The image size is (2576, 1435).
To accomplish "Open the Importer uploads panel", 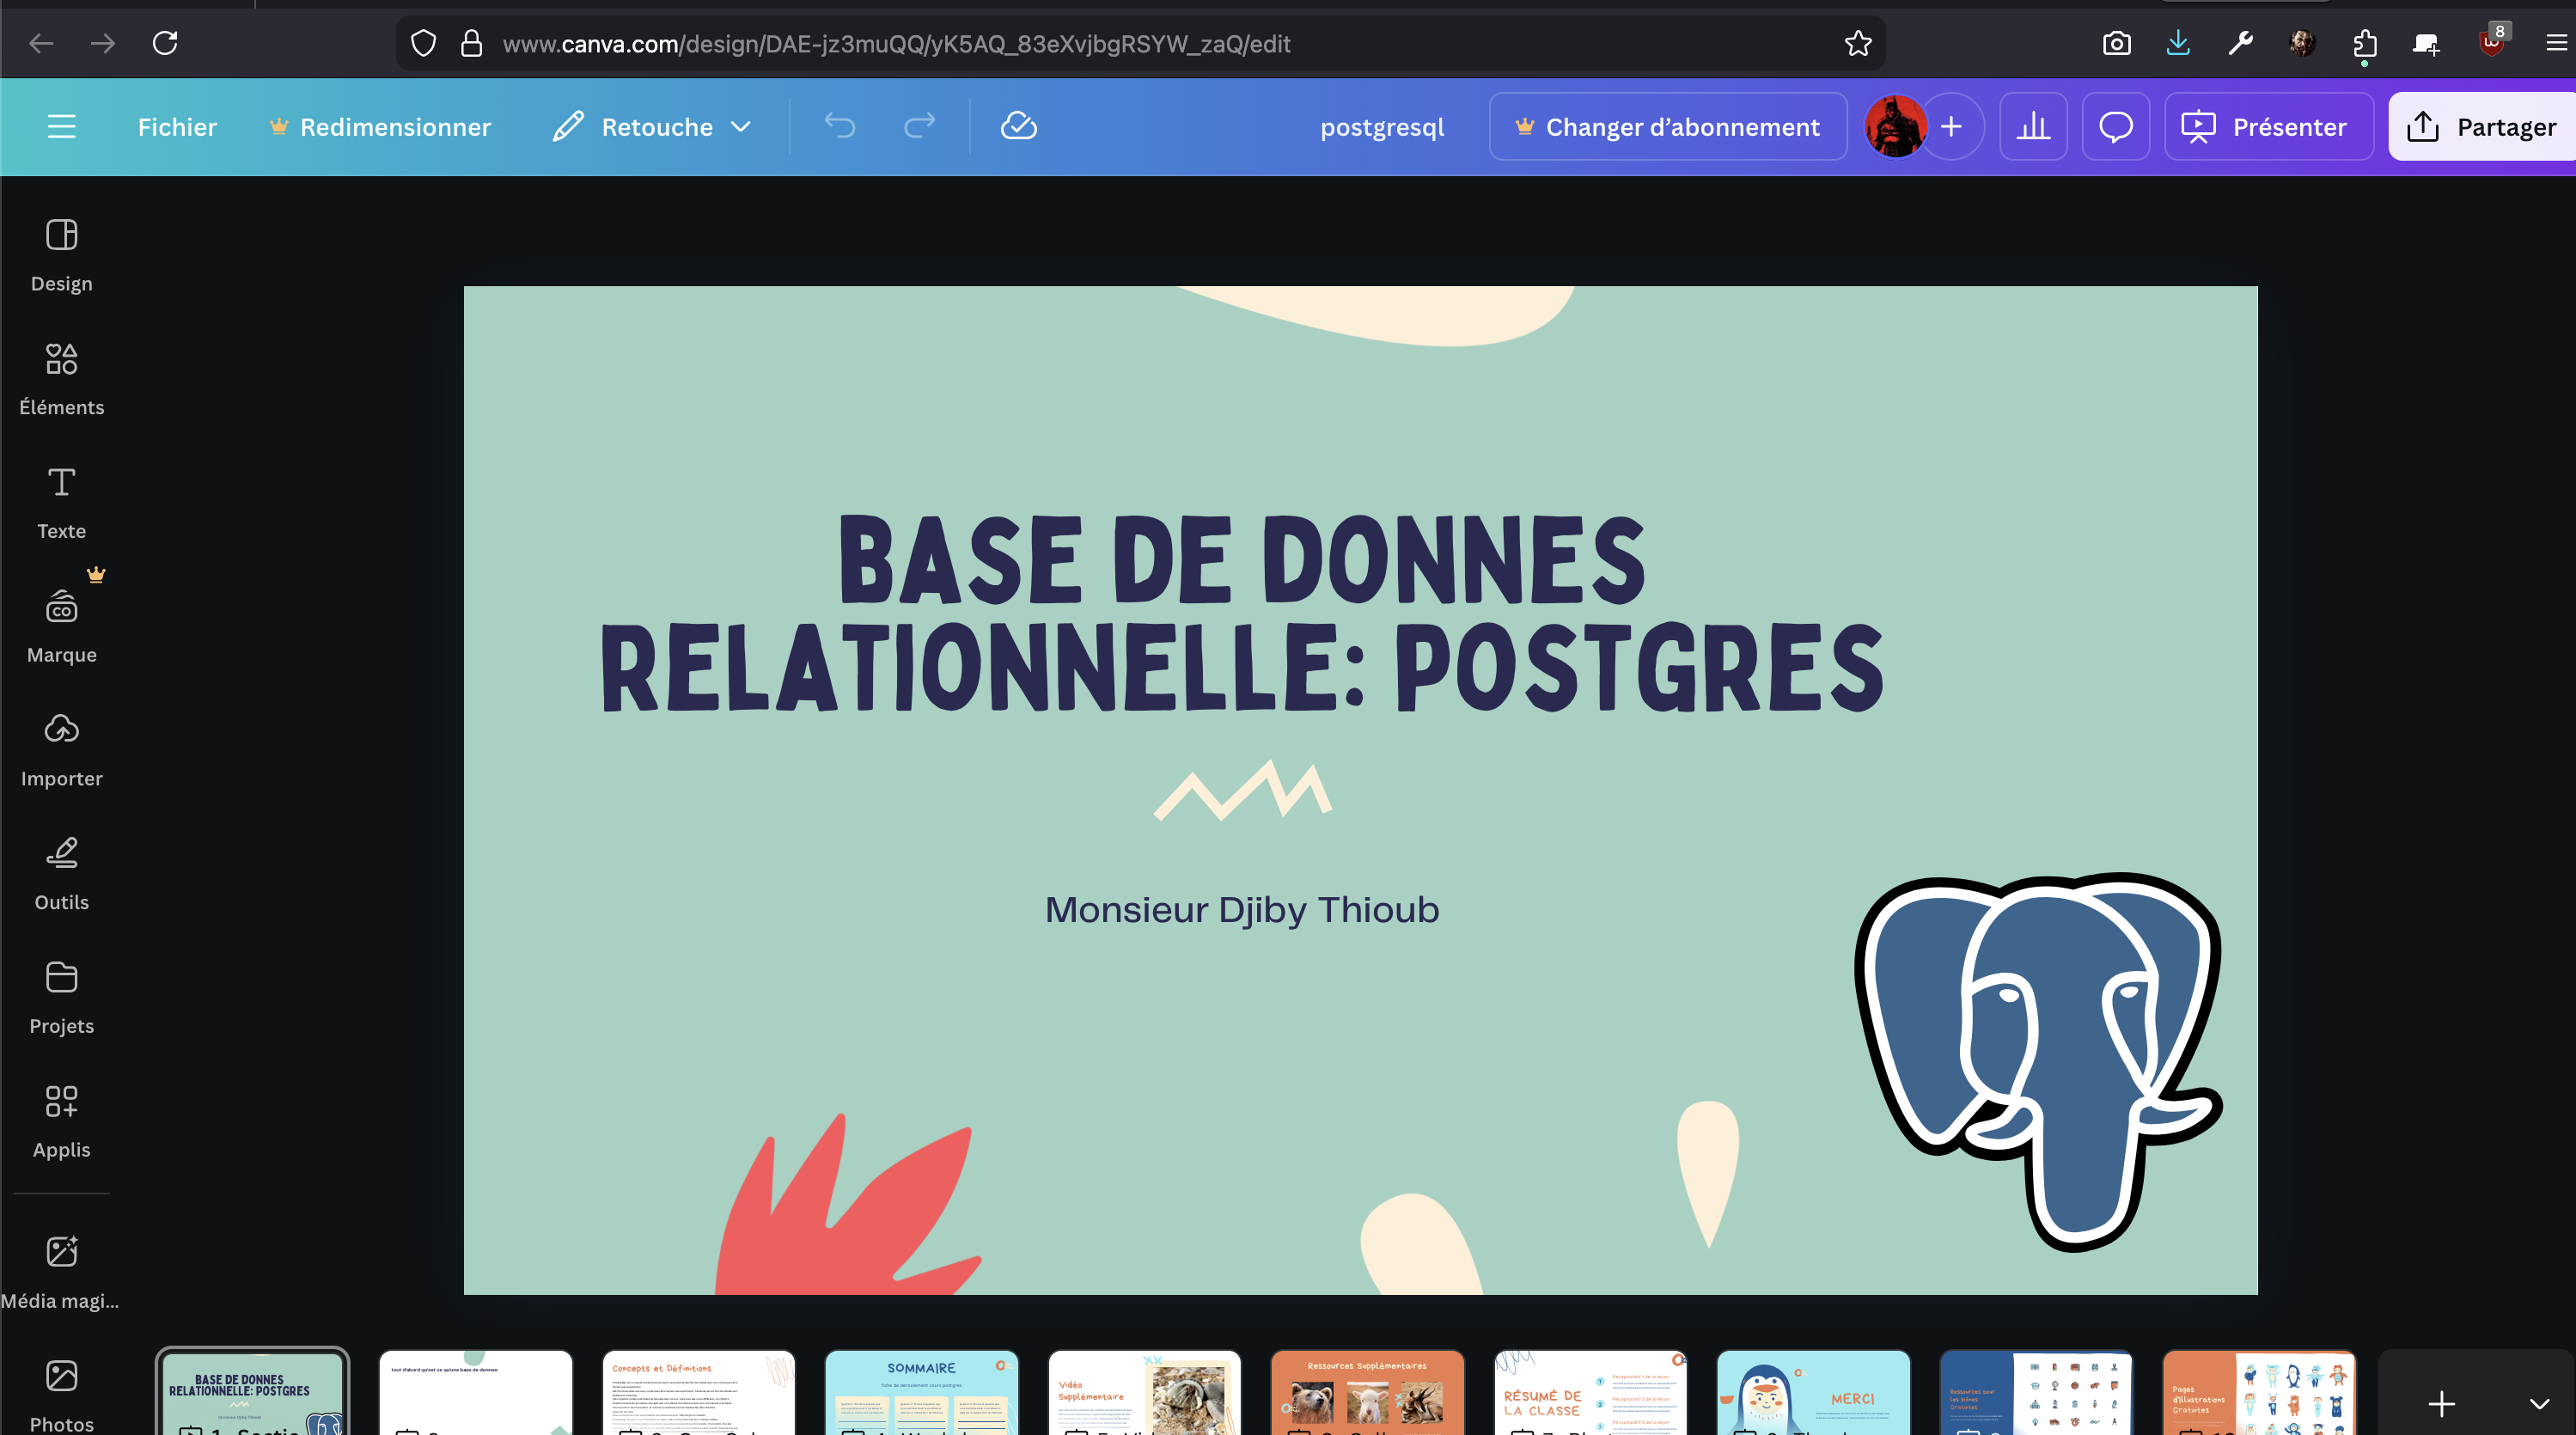I will (x=61, y=749).
